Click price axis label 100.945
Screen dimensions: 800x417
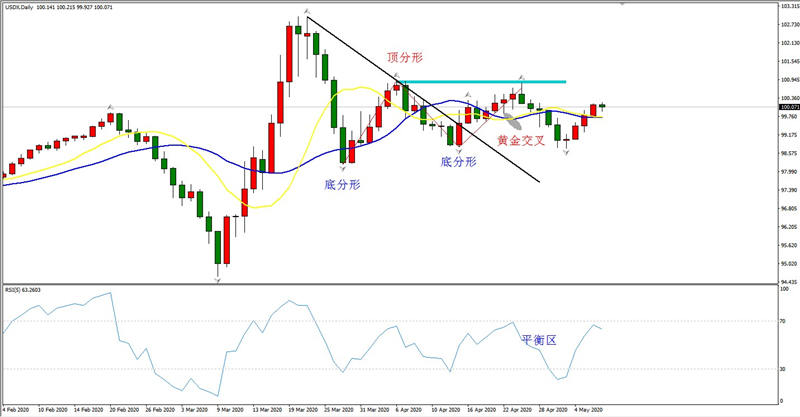789,80
